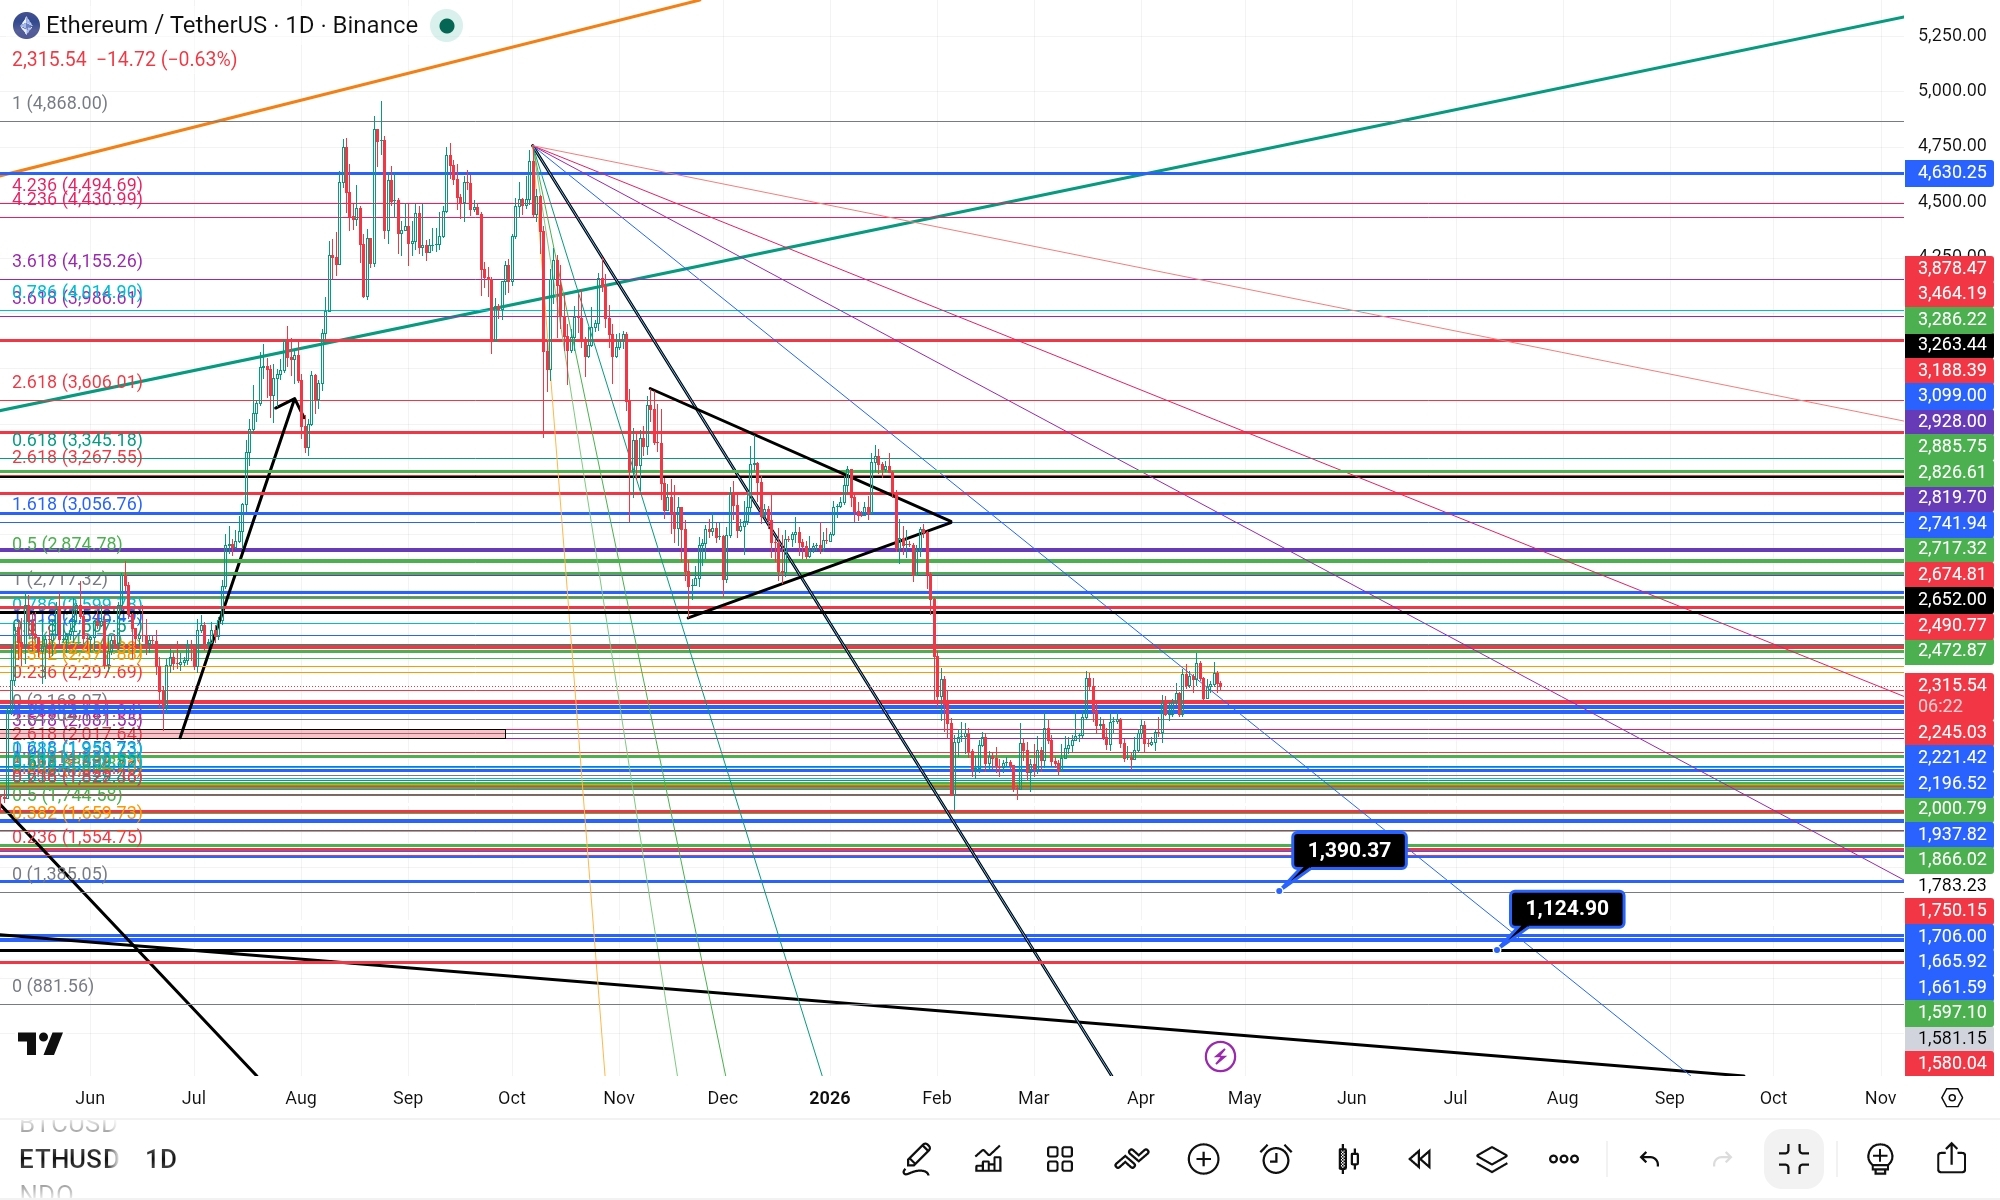Click the black 2,652.00 price label
The height and width of the screenshot is (1200, 2000).
pyautogui.click(x=1950, y=599)
